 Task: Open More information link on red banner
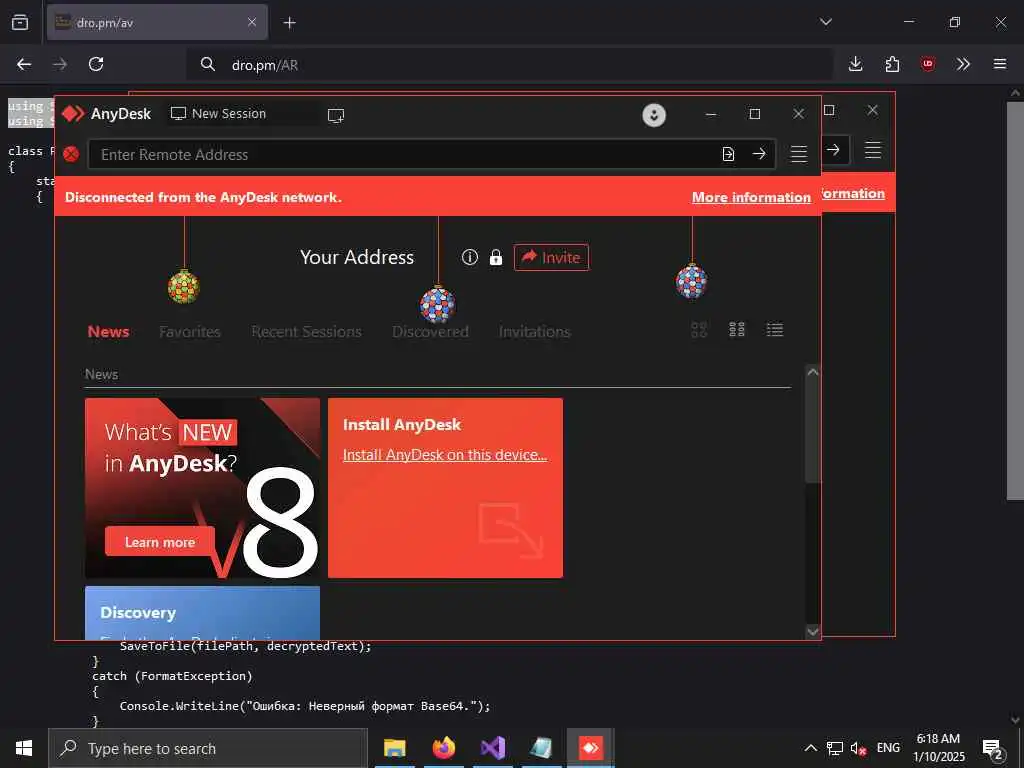pos(751,197)
